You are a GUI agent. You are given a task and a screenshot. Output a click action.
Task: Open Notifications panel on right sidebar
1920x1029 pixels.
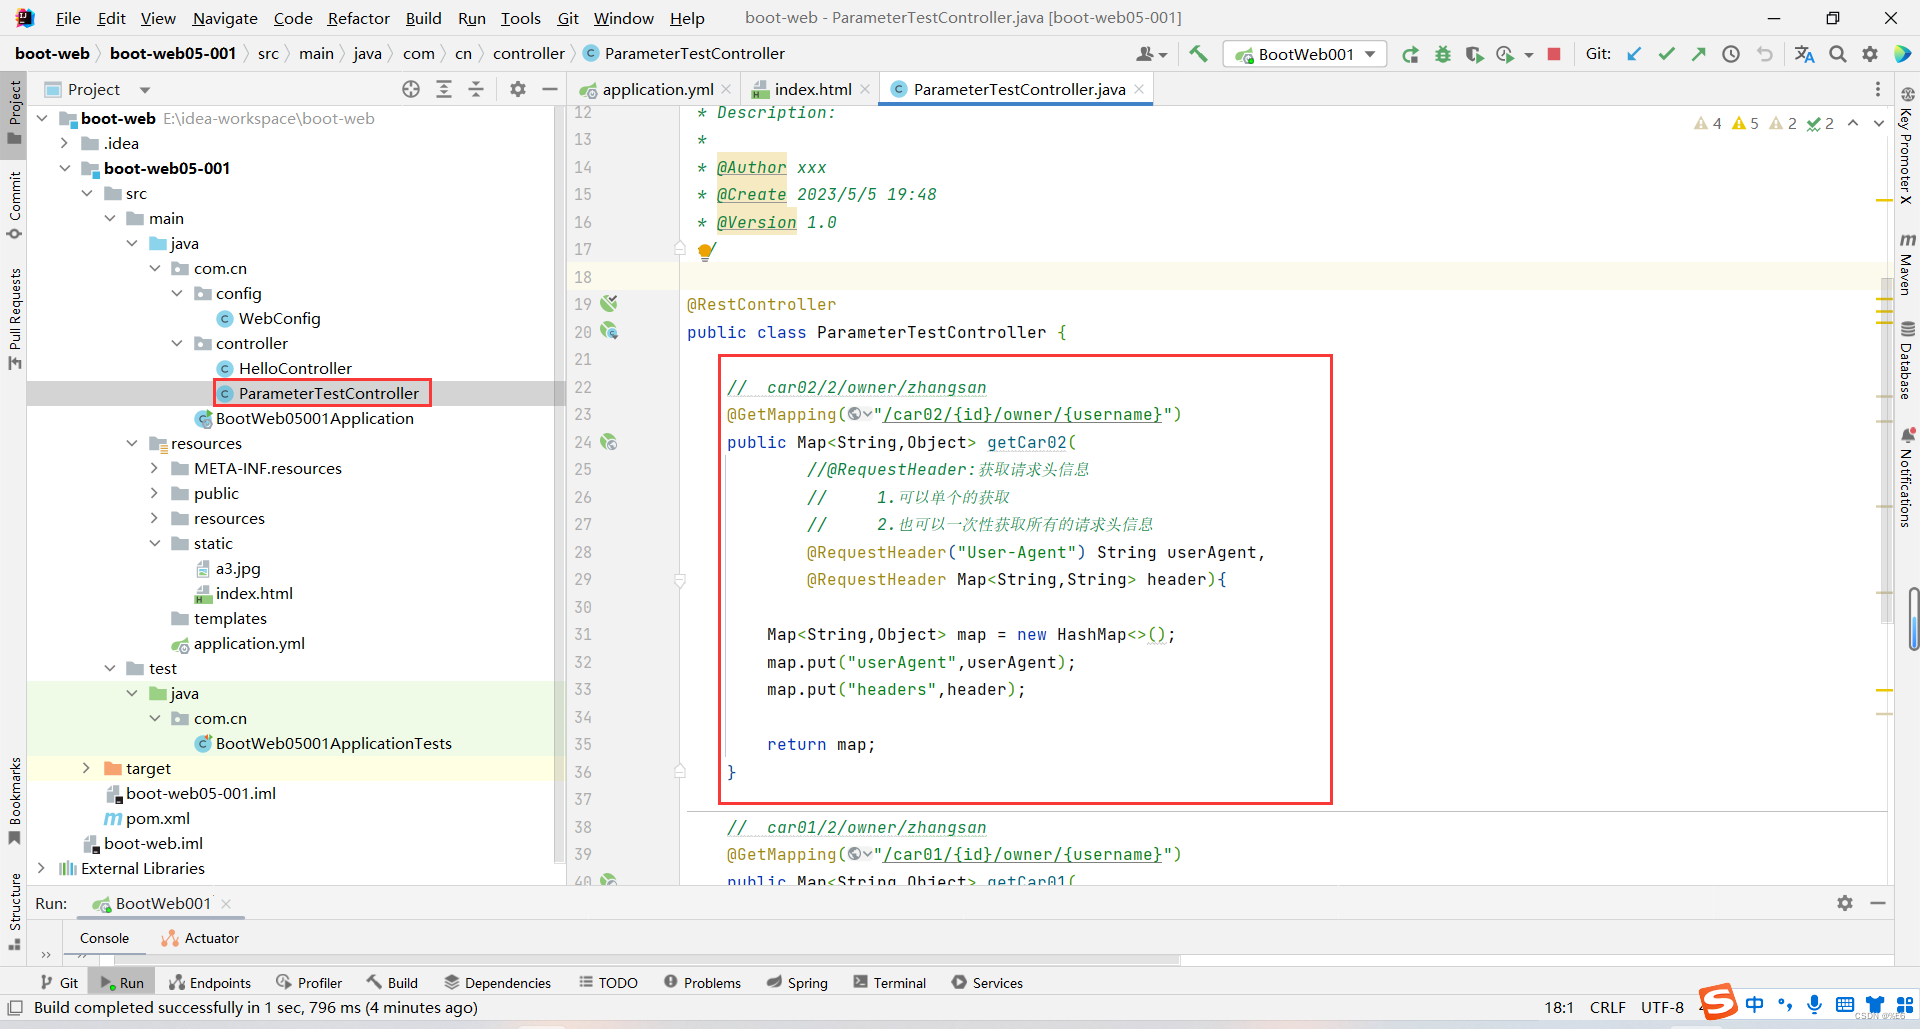[x=1907, y=477]
